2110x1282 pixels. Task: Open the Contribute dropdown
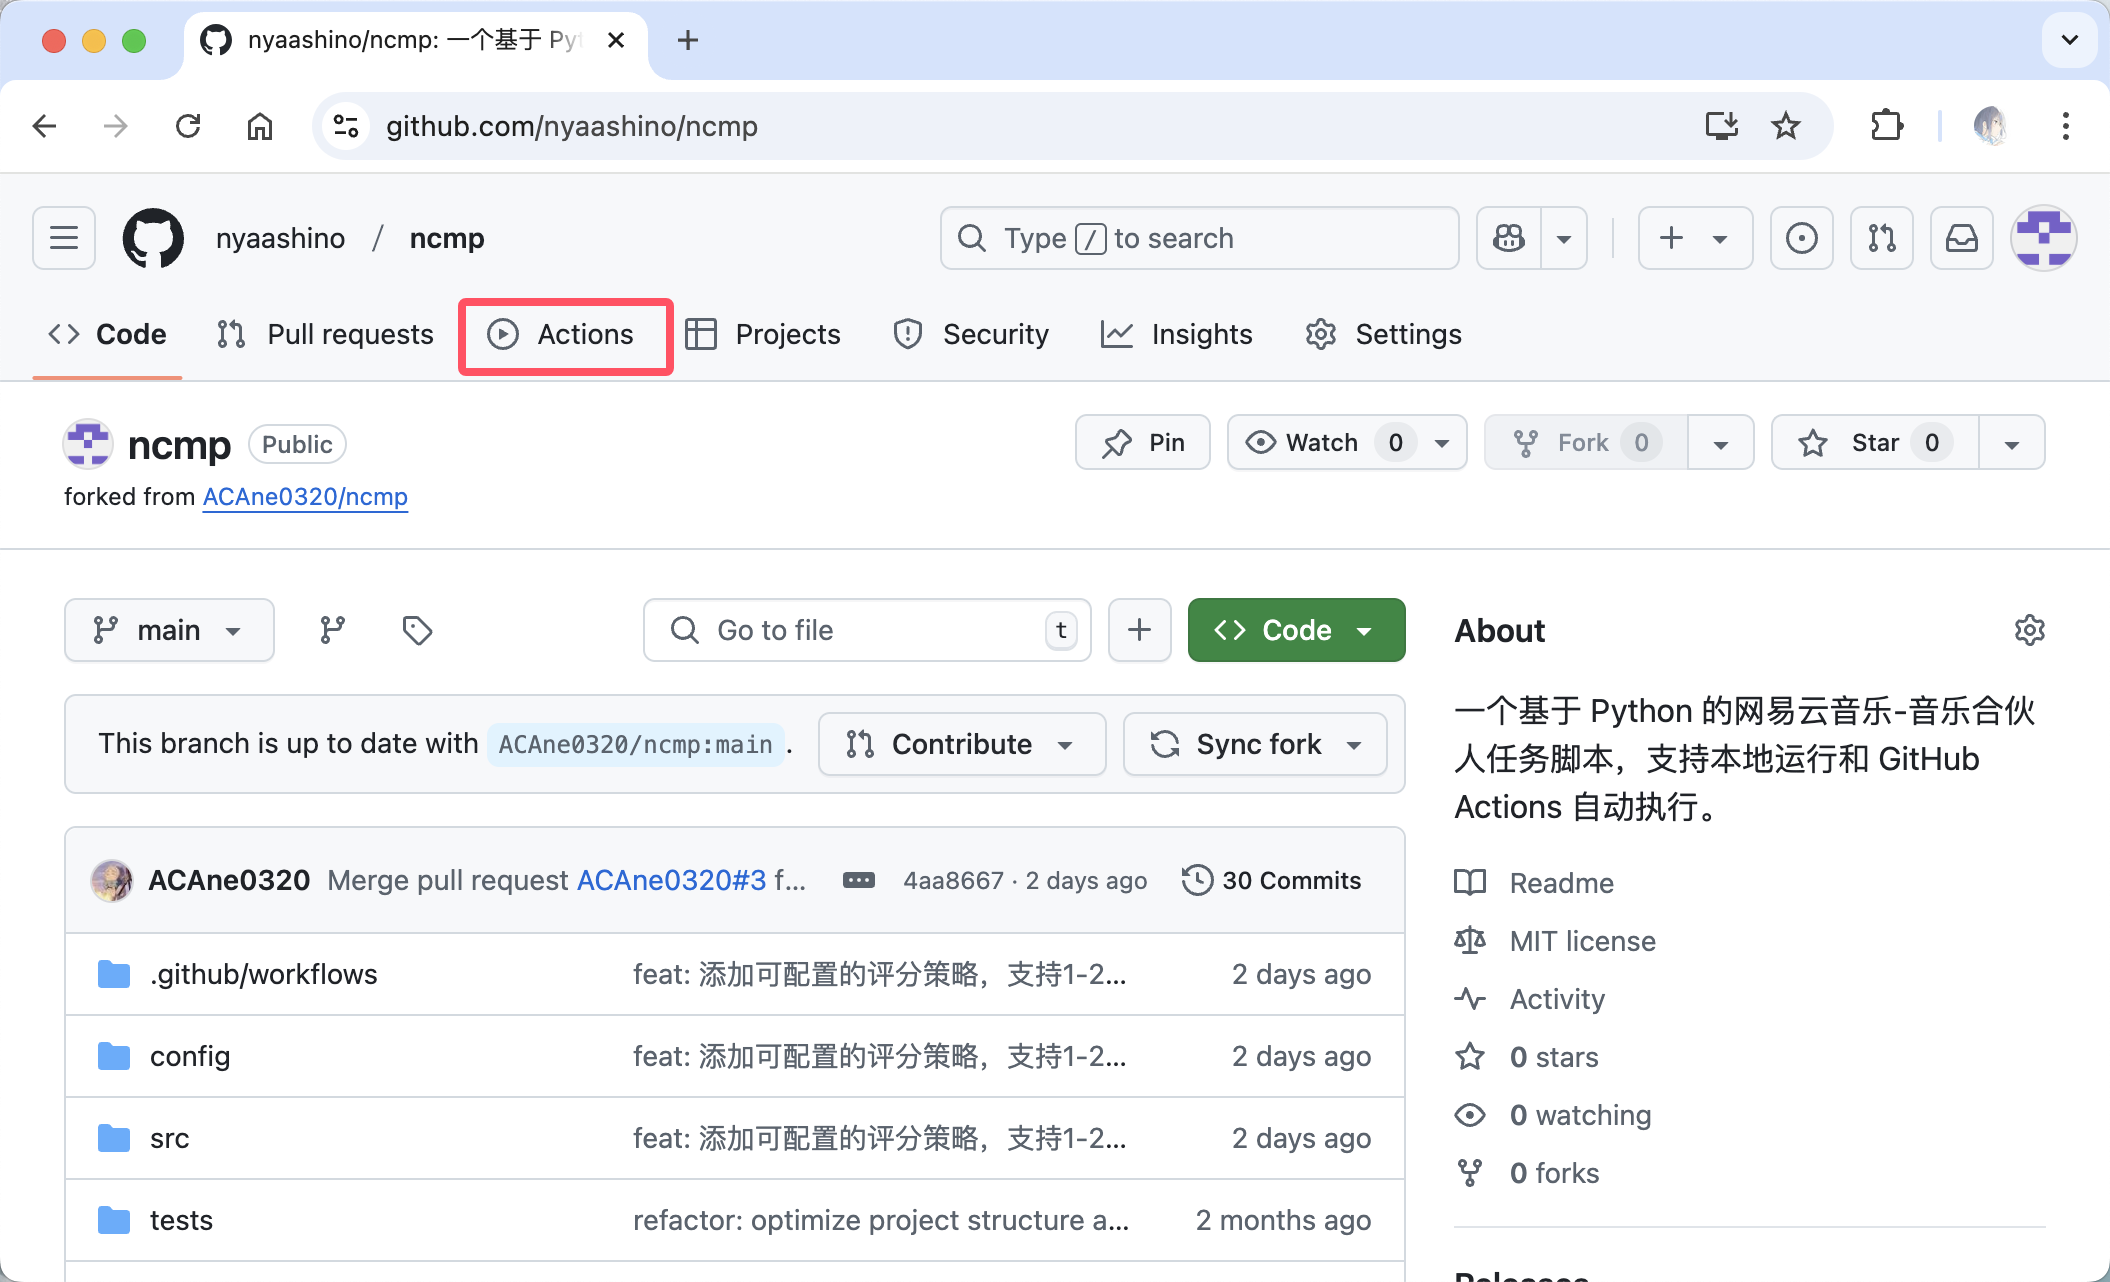[962, 744]
